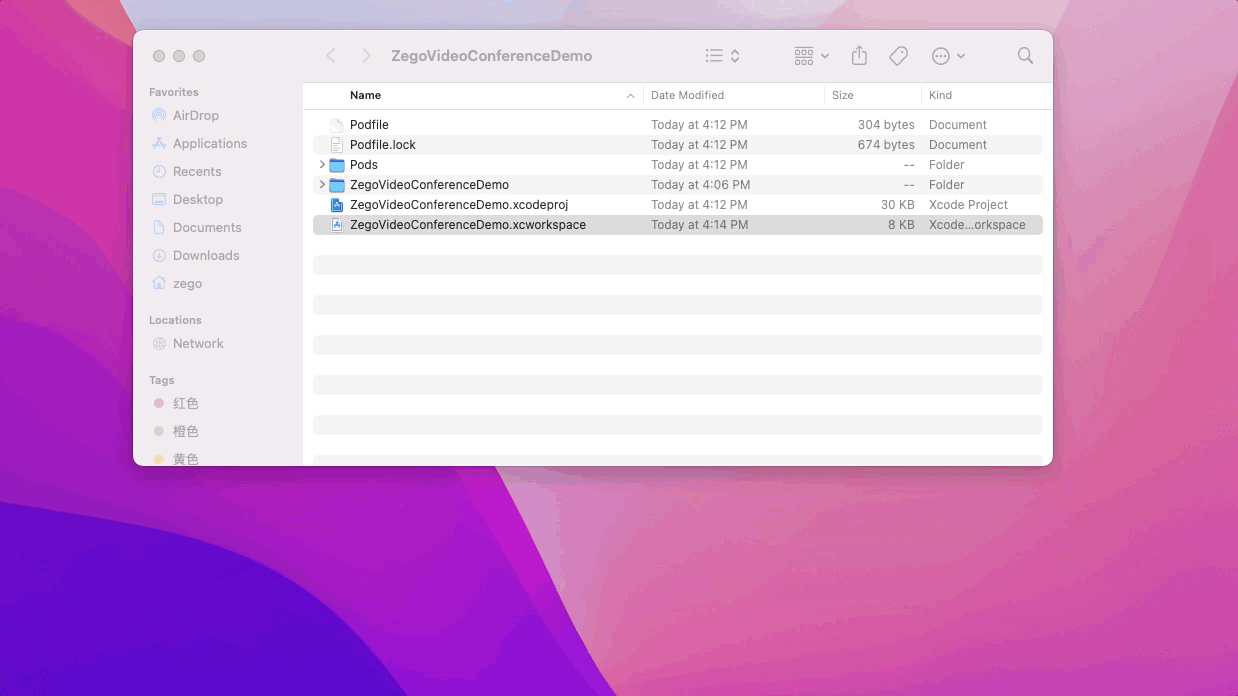The width and height of the screenshot is (1238, 696).
Task: Click the window title ZegoVideoConferenceDemo
Action: tap(491, 56)
